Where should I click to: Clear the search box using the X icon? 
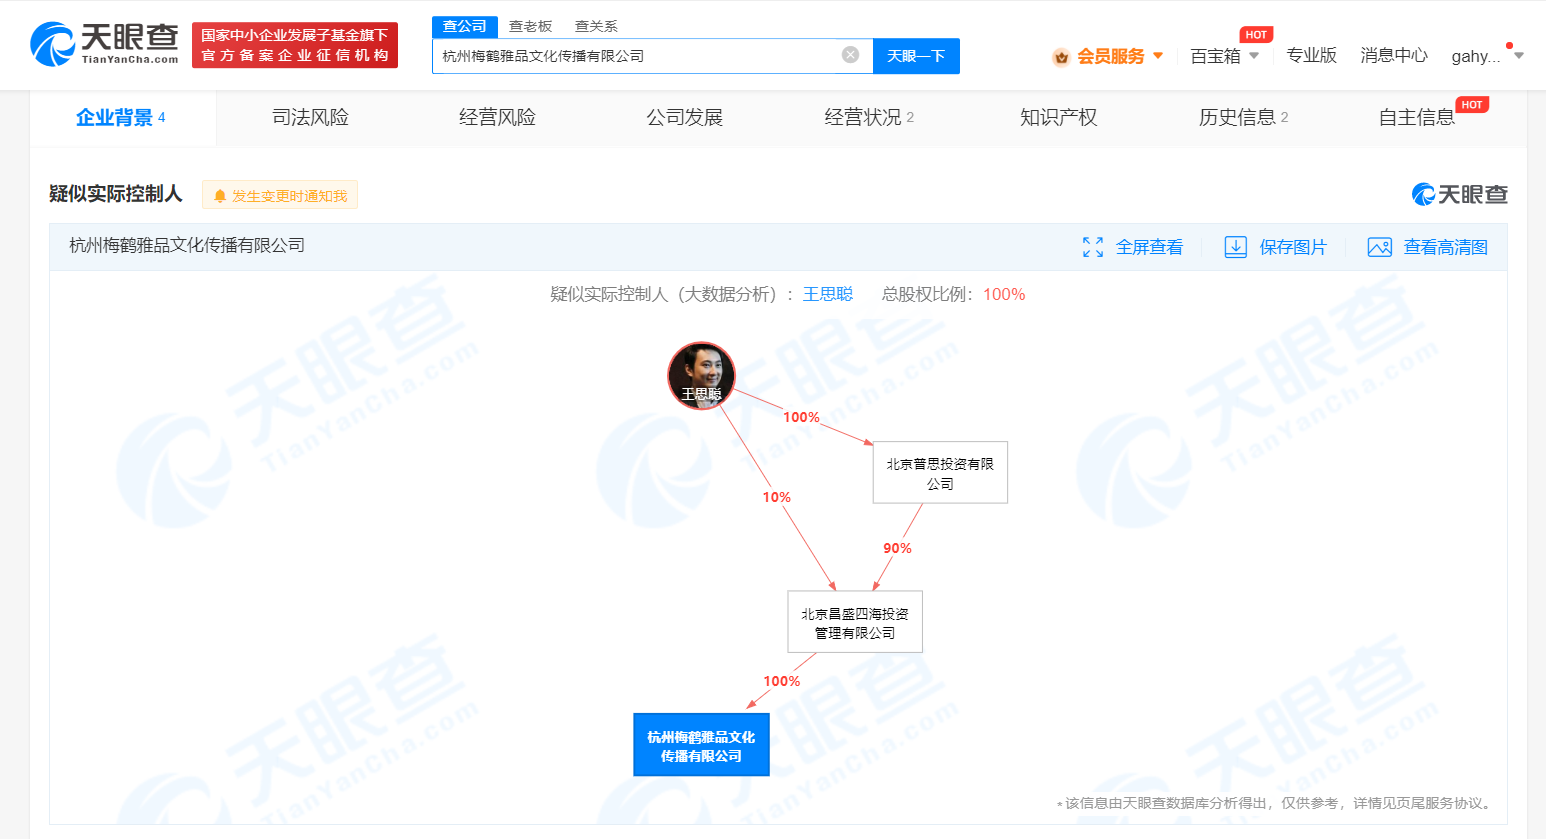coord(849,55)
